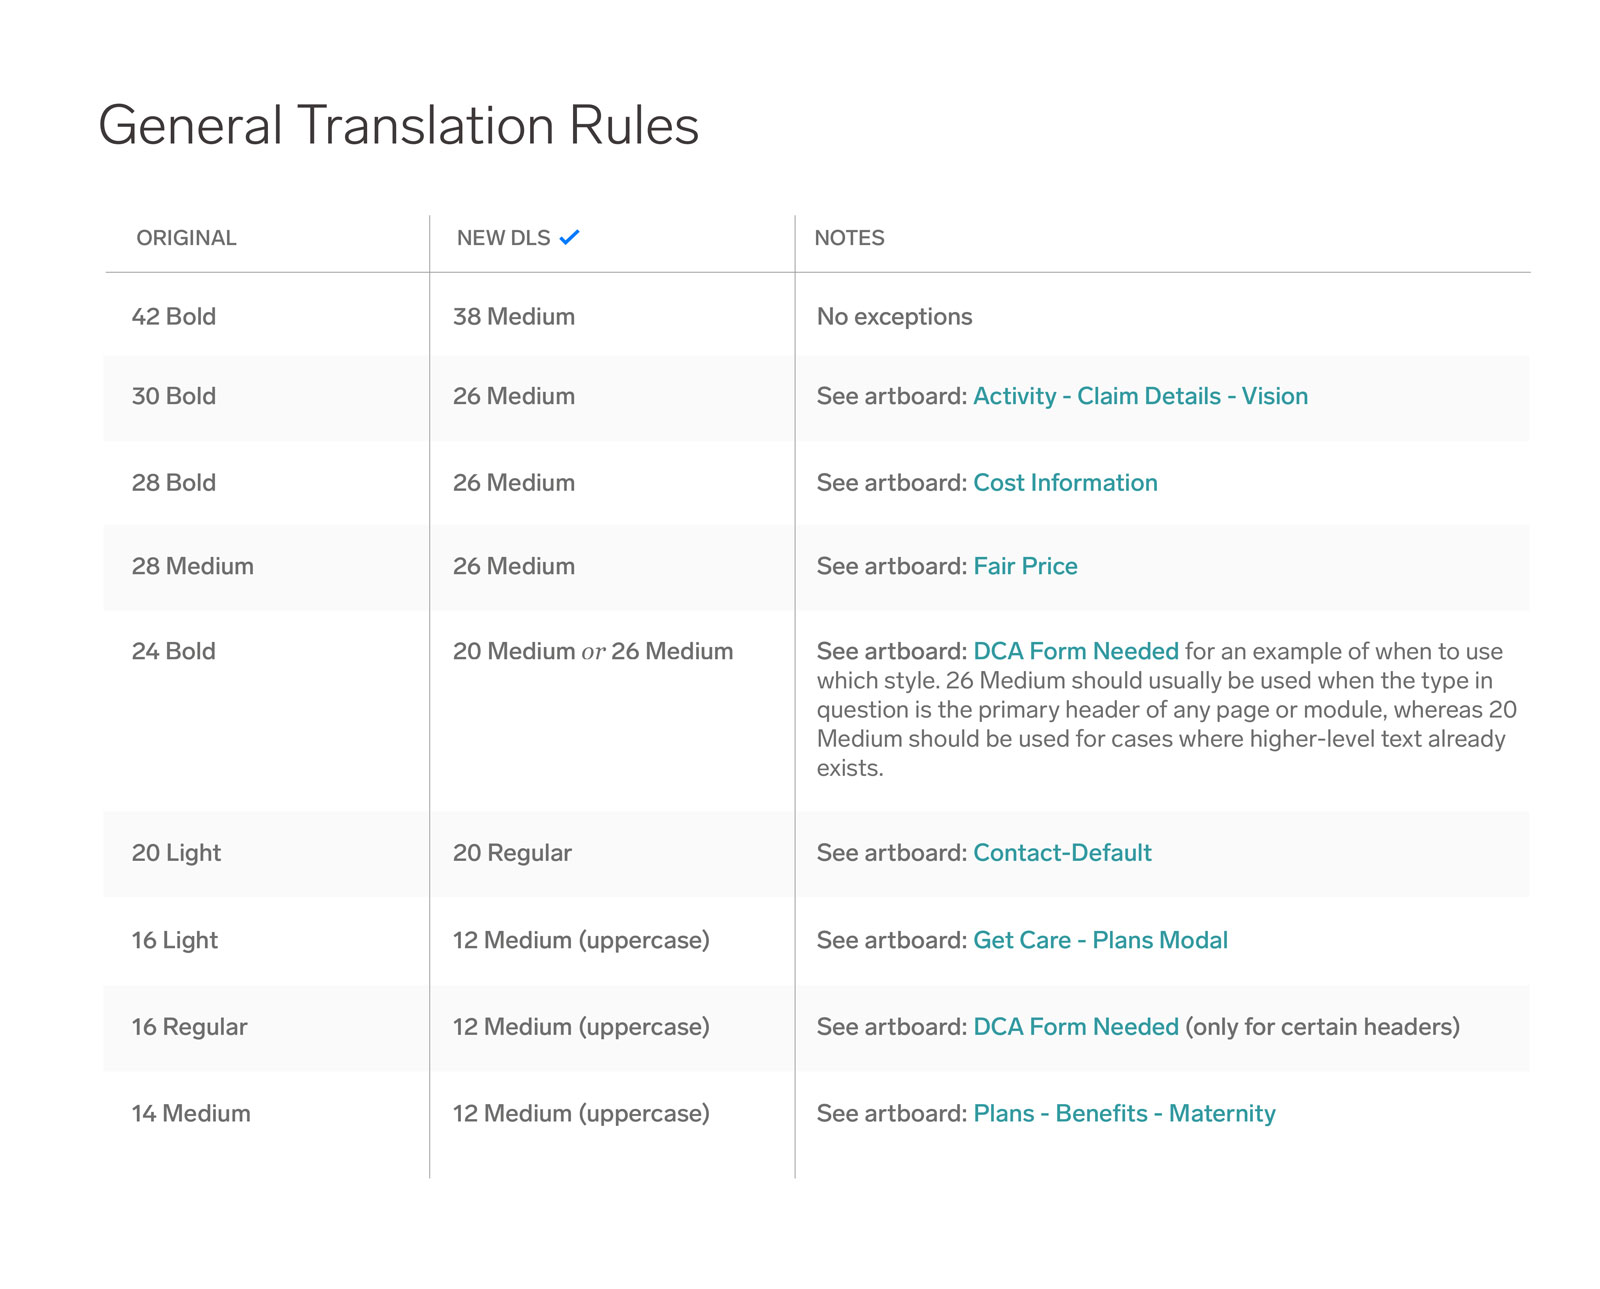Click the General Translation Rules title
This screenshot has height=1289, width=1600.
pyautogui.click(x=398, y=125)
